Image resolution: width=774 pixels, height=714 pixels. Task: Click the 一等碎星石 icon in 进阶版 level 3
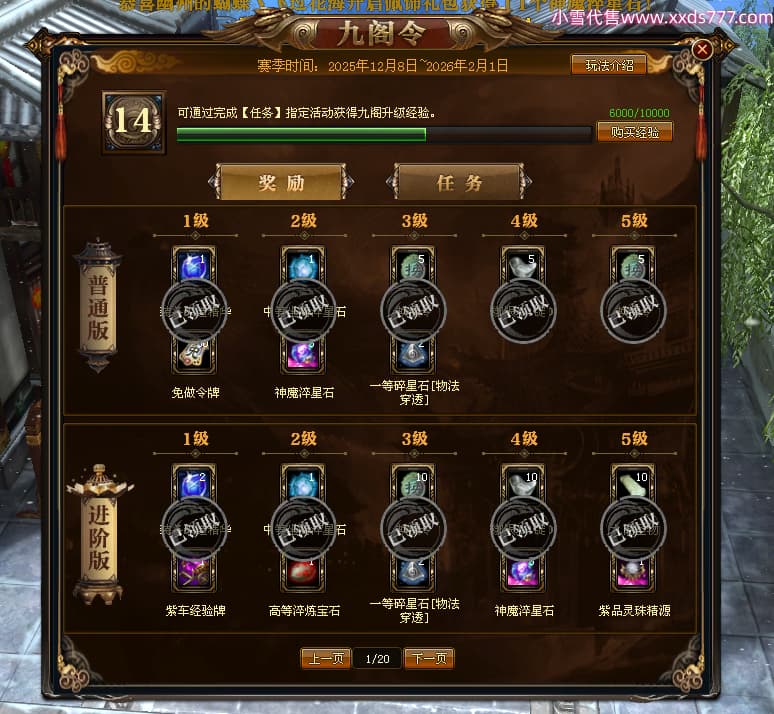tap(413, 573)
